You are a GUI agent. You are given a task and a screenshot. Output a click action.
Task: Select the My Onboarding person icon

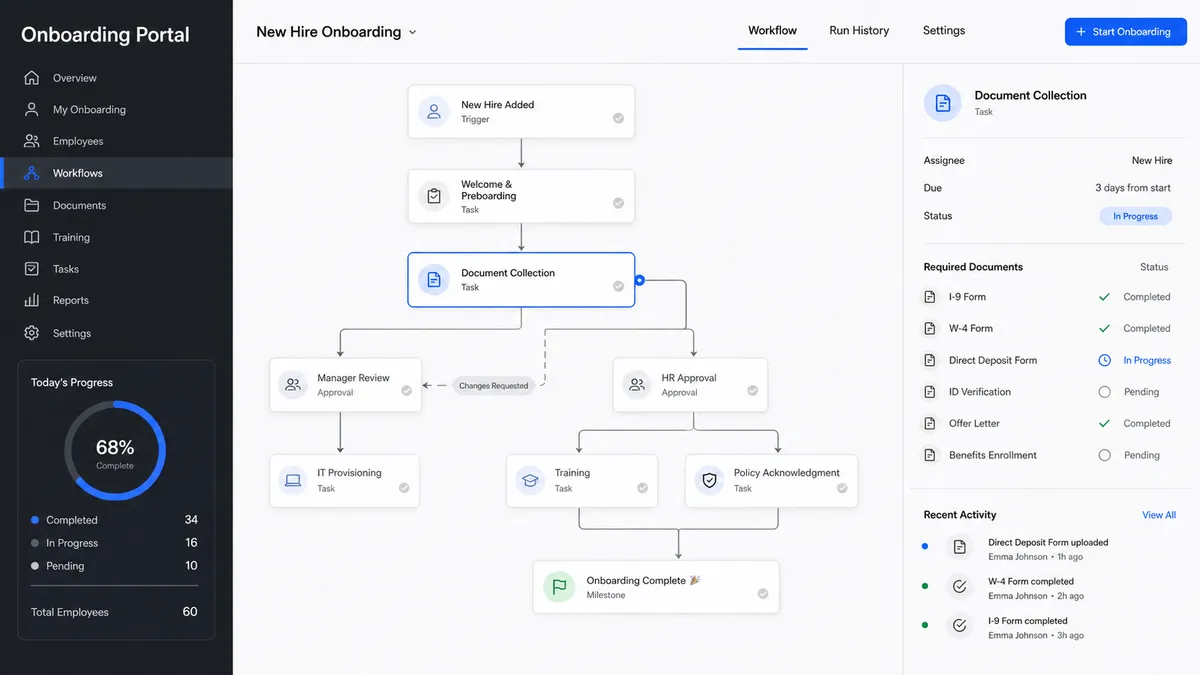click(x=32, y=110)
